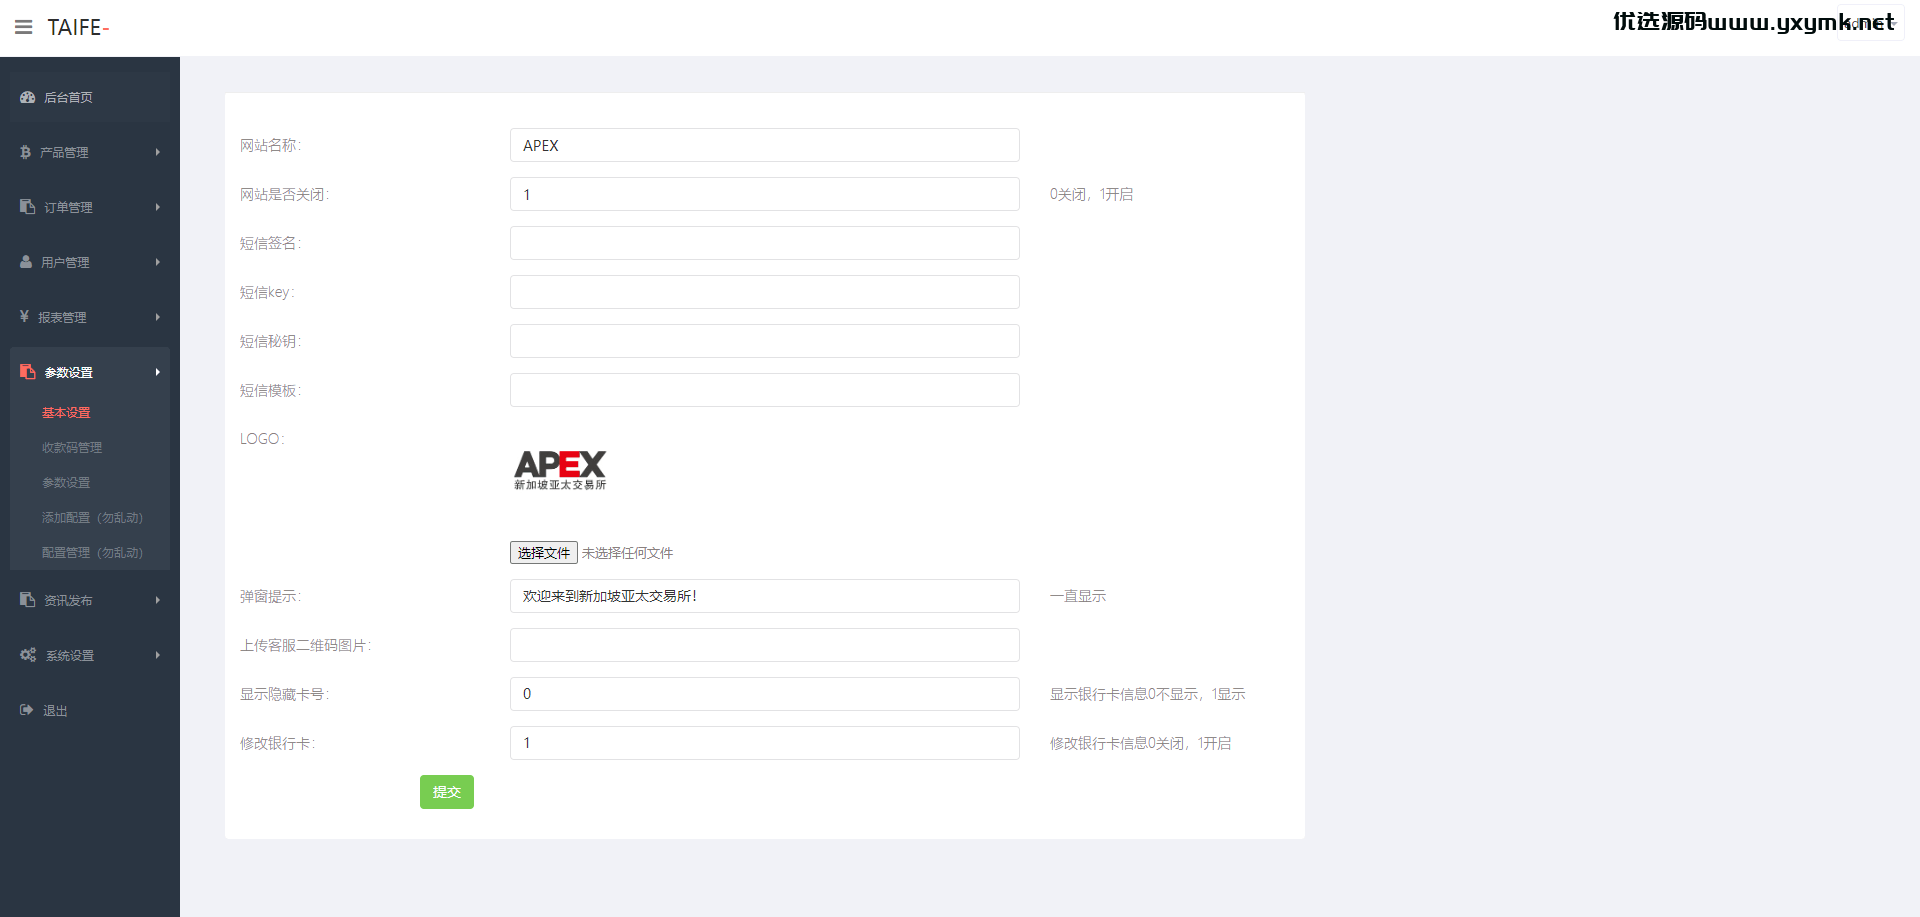
Task: Expand the 资讯发布 menu arrow
Action: click(x=158, y=600)
